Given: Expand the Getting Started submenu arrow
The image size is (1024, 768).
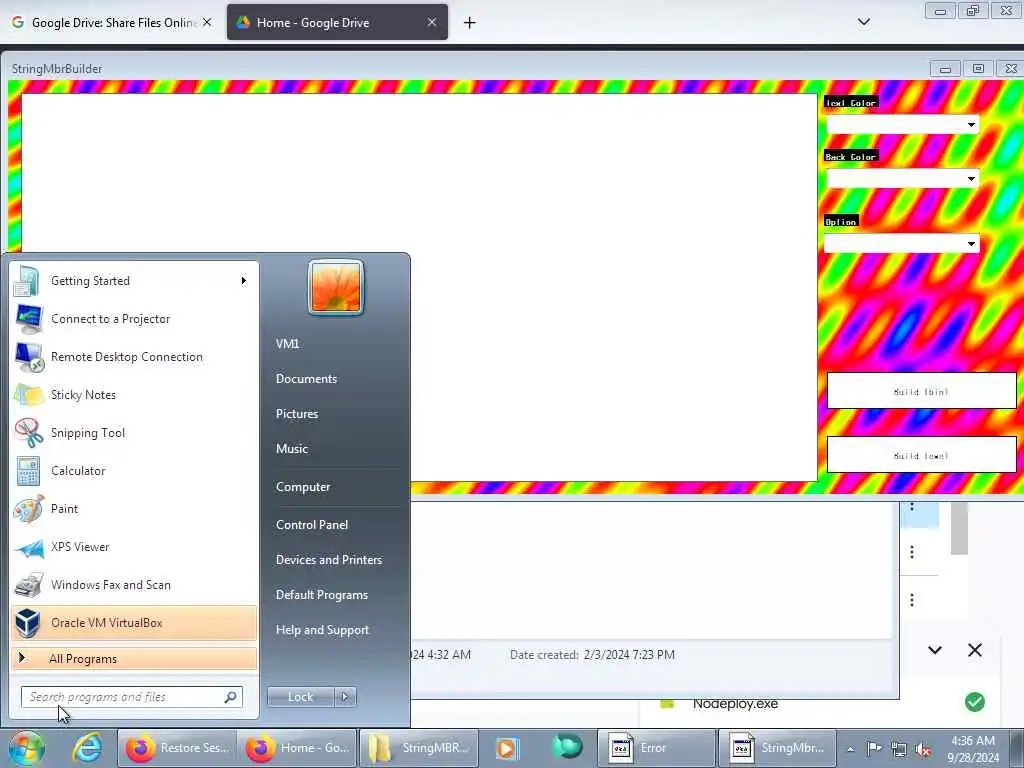Looking at the screenshot, I should click(244, 281).
